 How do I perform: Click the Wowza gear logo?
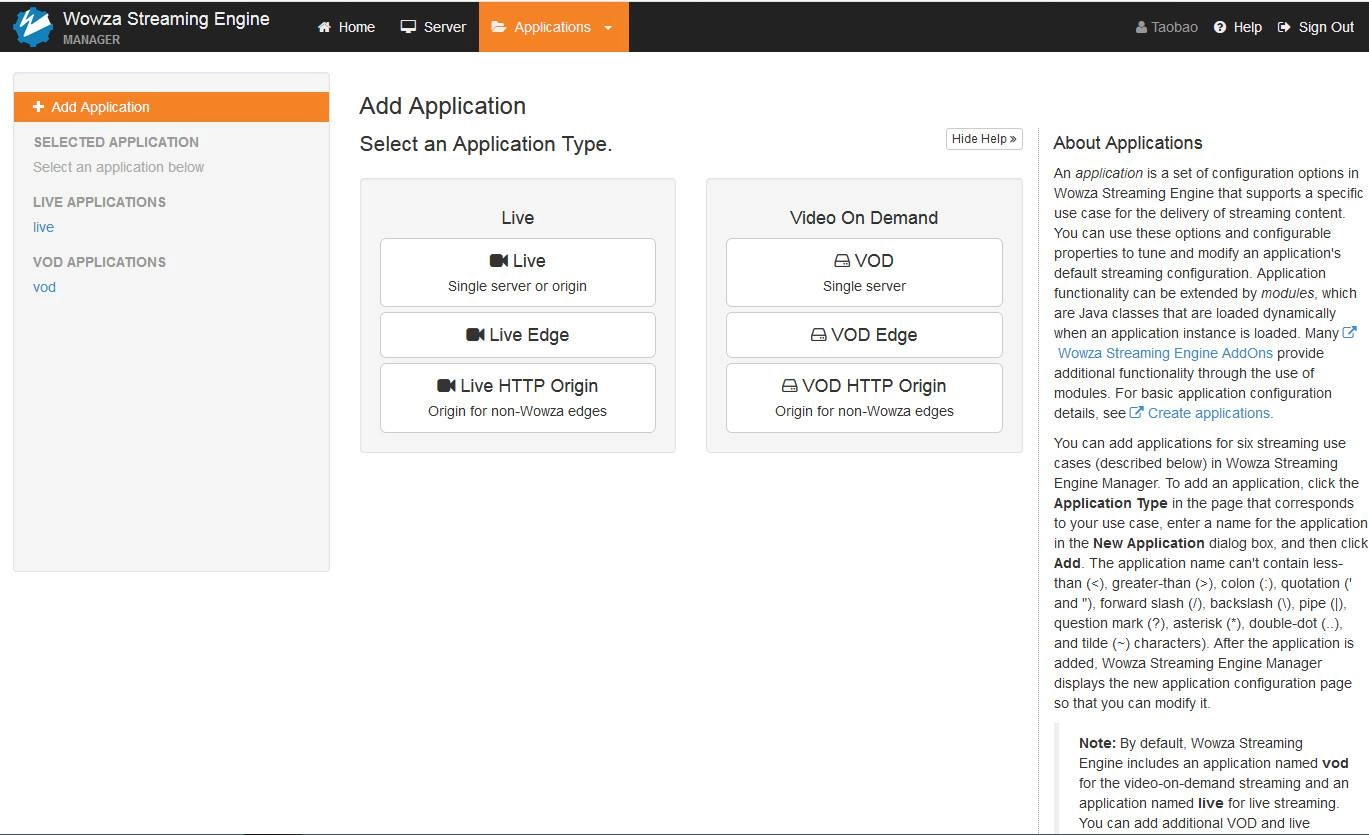33,27
